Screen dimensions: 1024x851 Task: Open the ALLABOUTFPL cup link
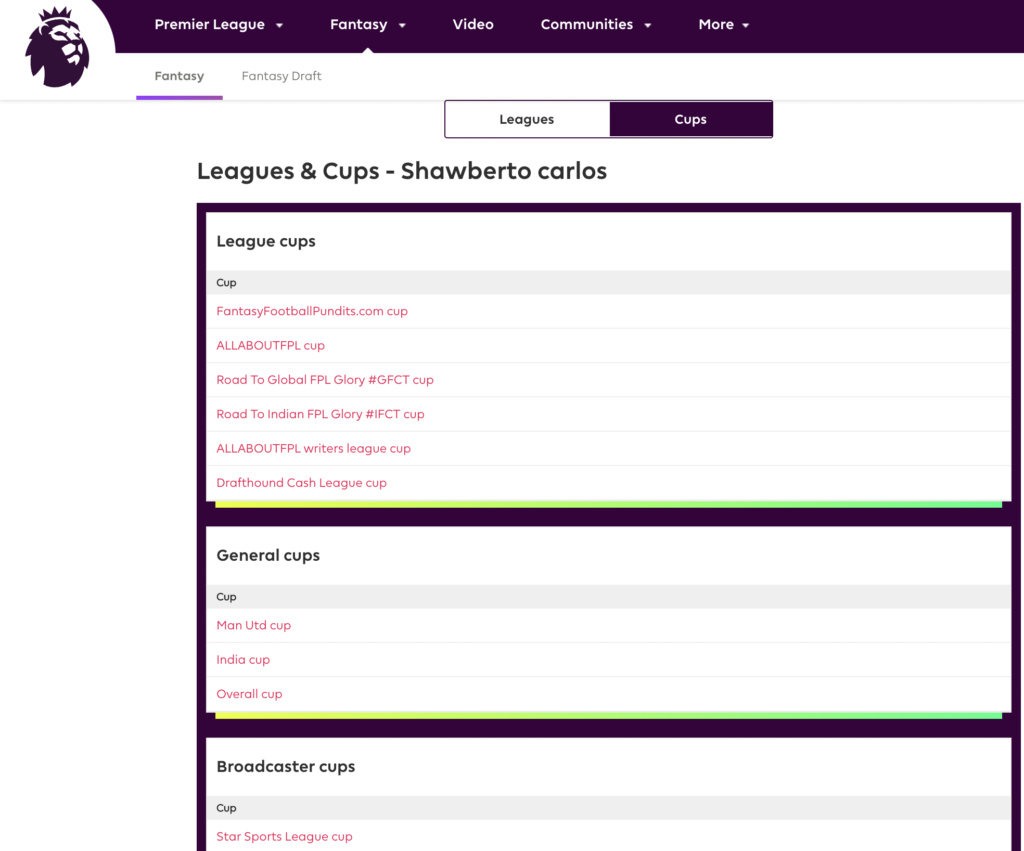tap(270, 345)
